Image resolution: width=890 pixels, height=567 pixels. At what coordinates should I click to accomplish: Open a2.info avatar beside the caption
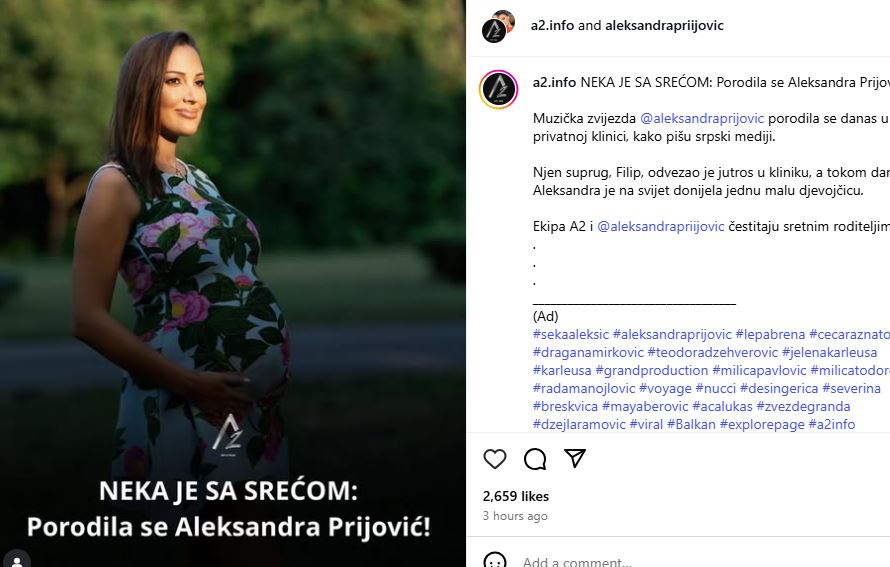tap(498, 89)
